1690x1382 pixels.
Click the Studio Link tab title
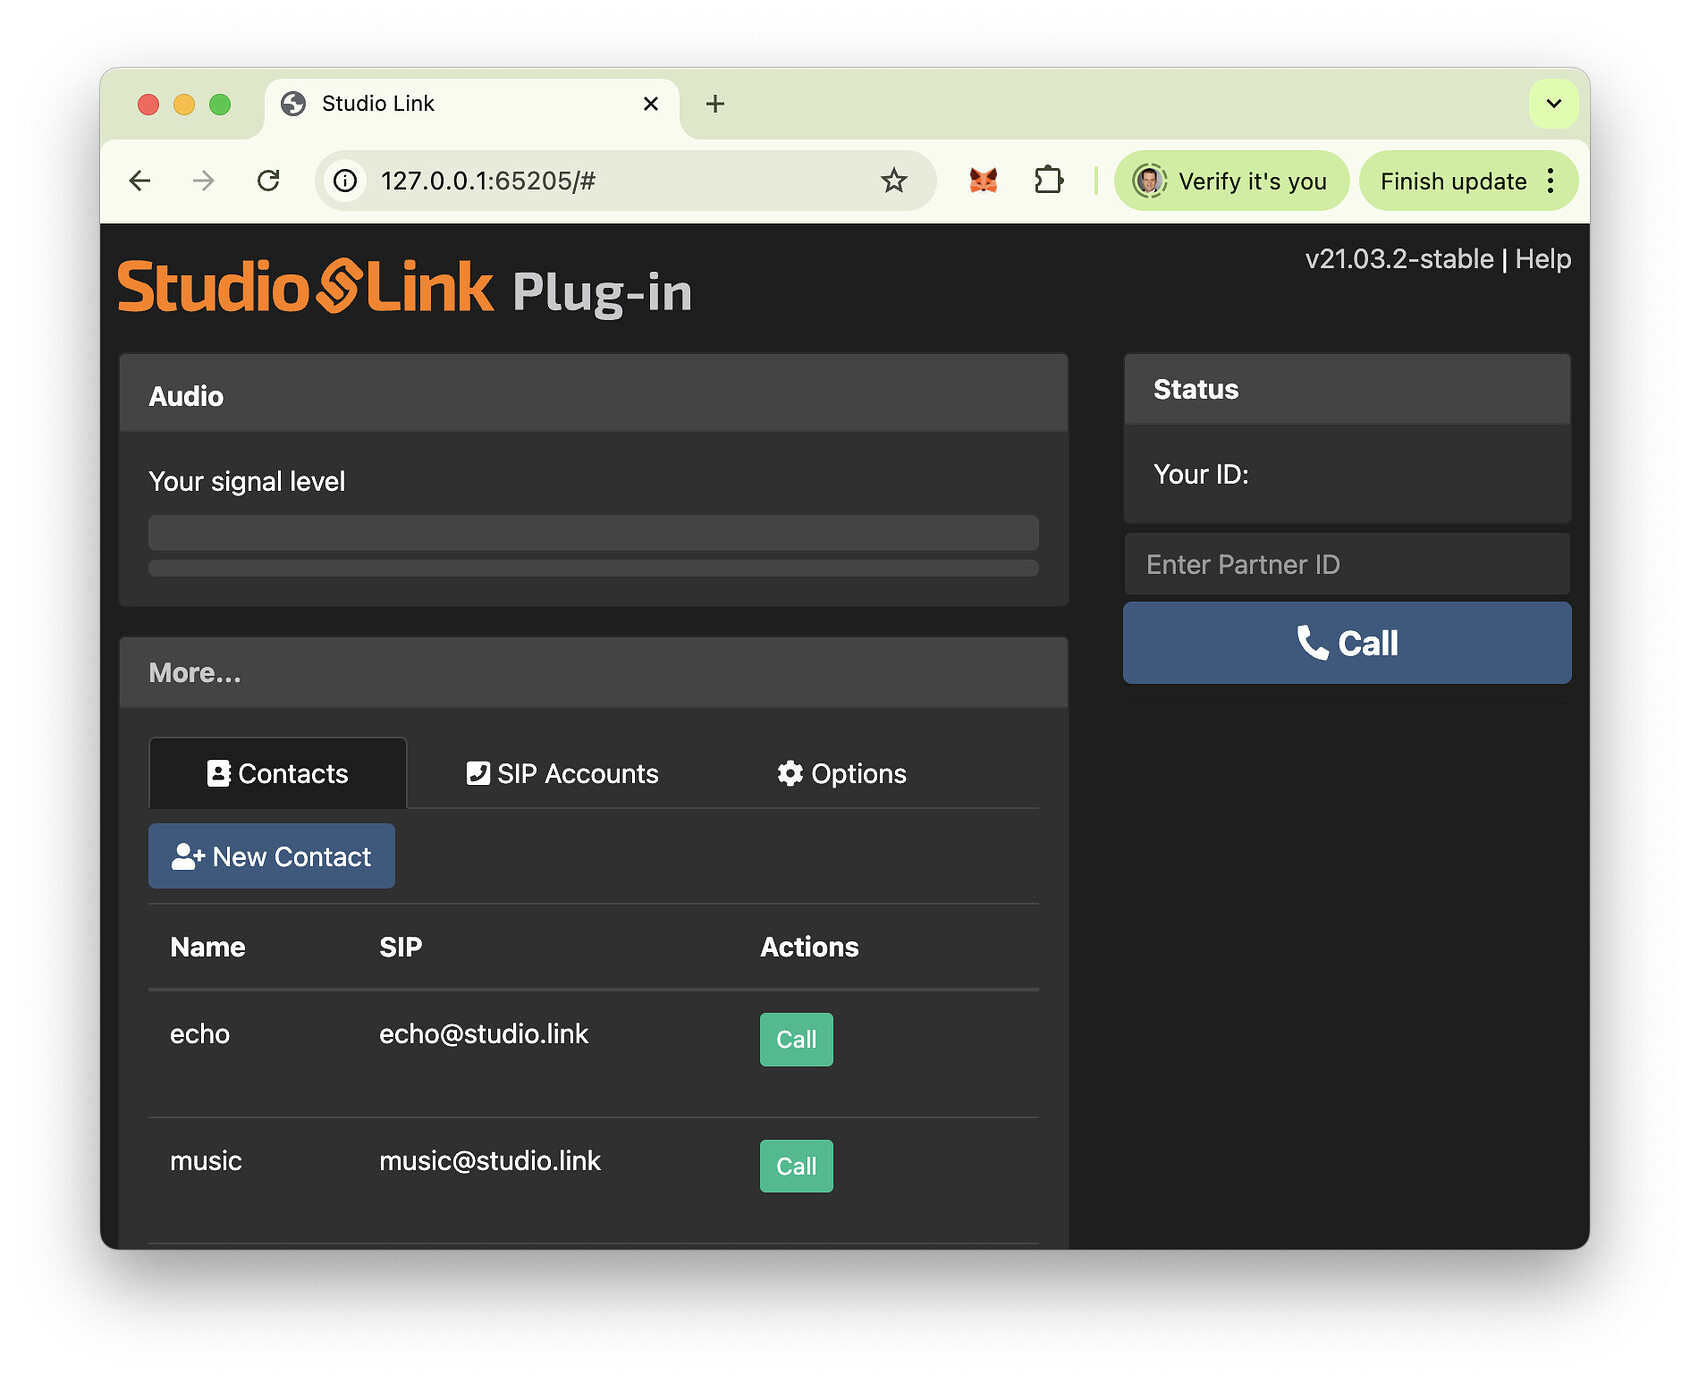(378, 104)
